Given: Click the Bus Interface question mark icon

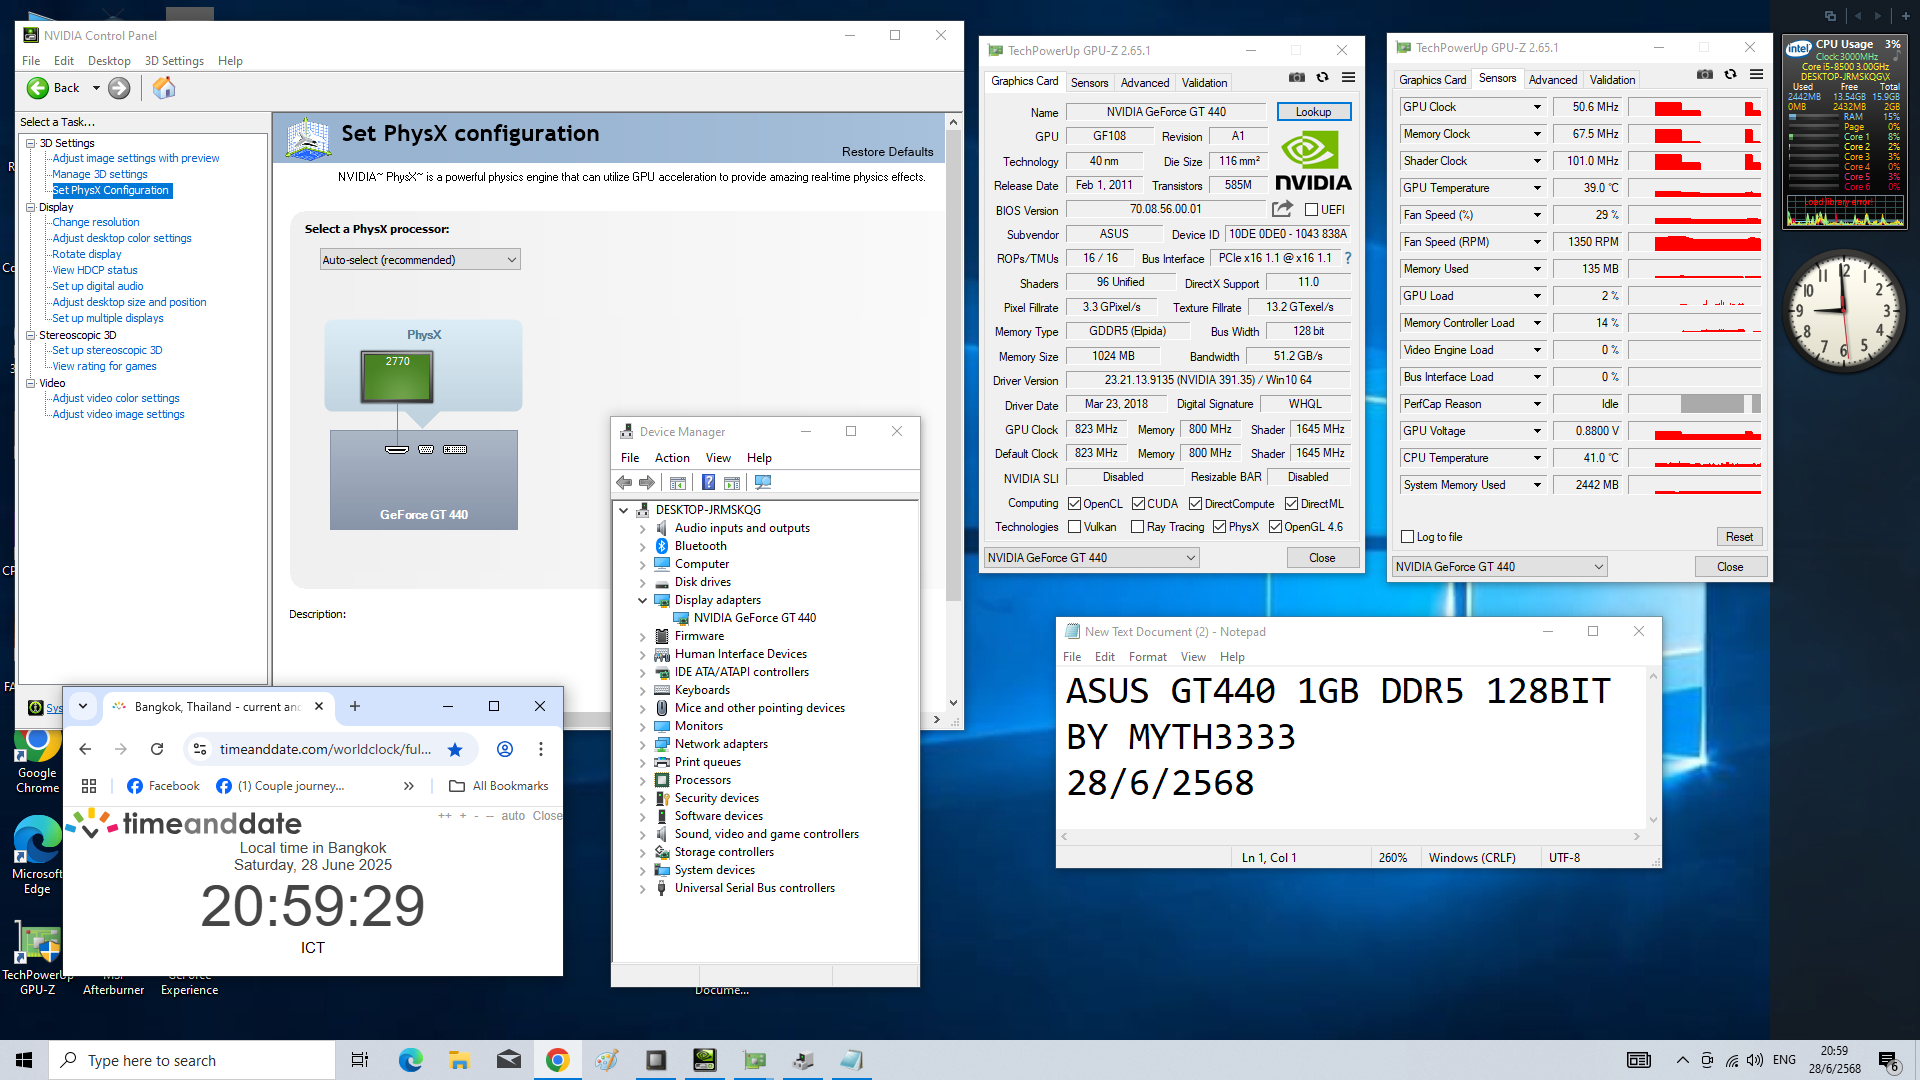Looking at the screenshot, I should coord(1348,258).
